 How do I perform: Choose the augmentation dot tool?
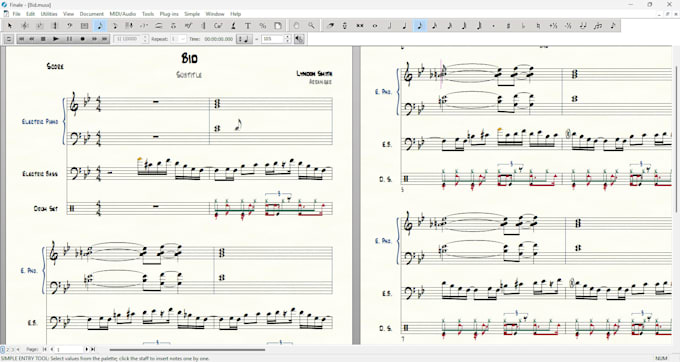click(494, 26)
